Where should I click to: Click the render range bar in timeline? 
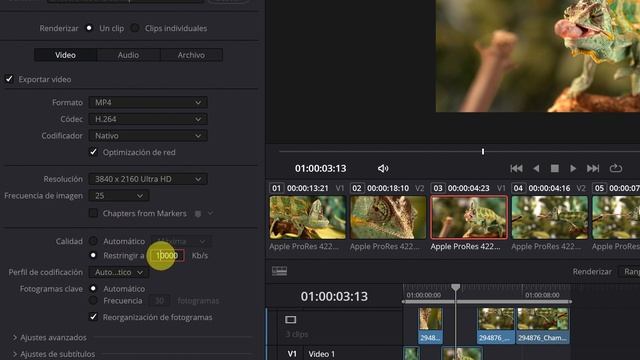point(487,302)
